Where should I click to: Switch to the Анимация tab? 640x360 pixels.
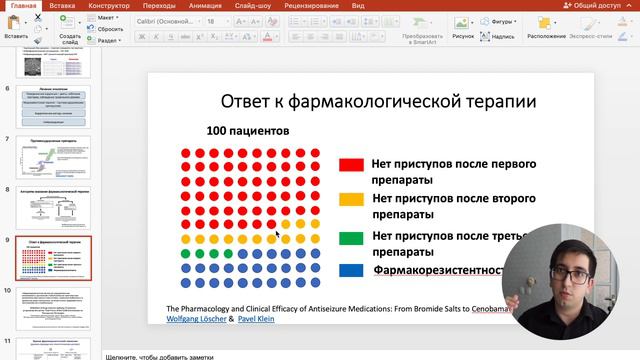pos(205,6)
